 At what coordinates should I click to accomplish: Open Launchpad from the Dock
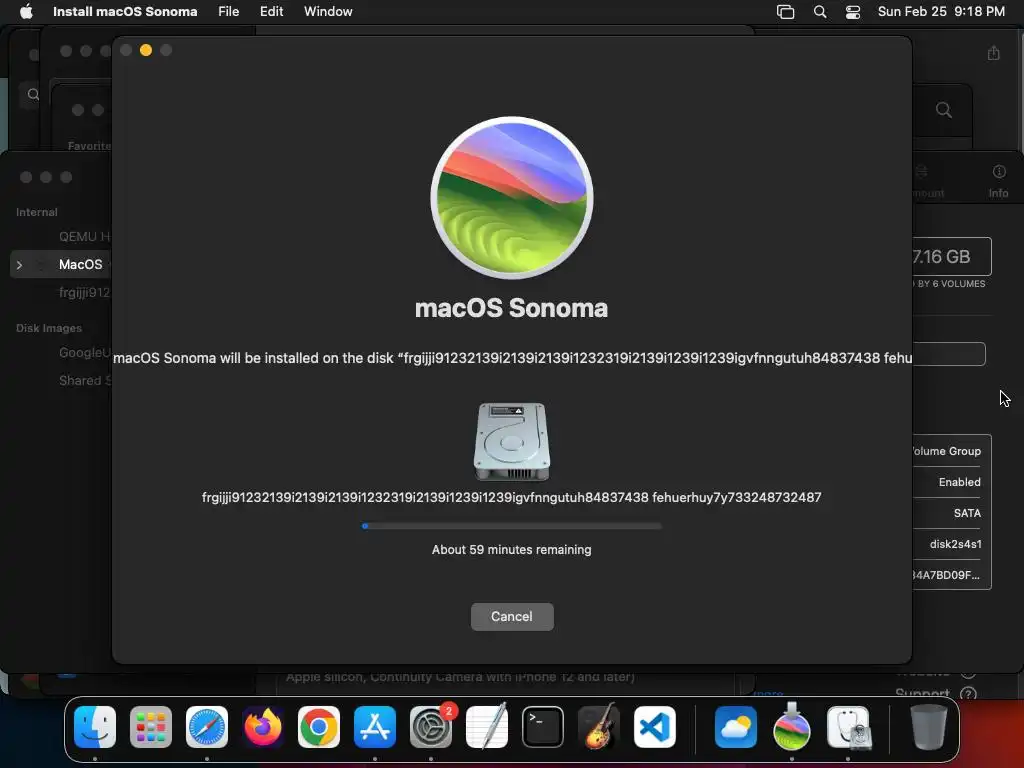point(151,727)
